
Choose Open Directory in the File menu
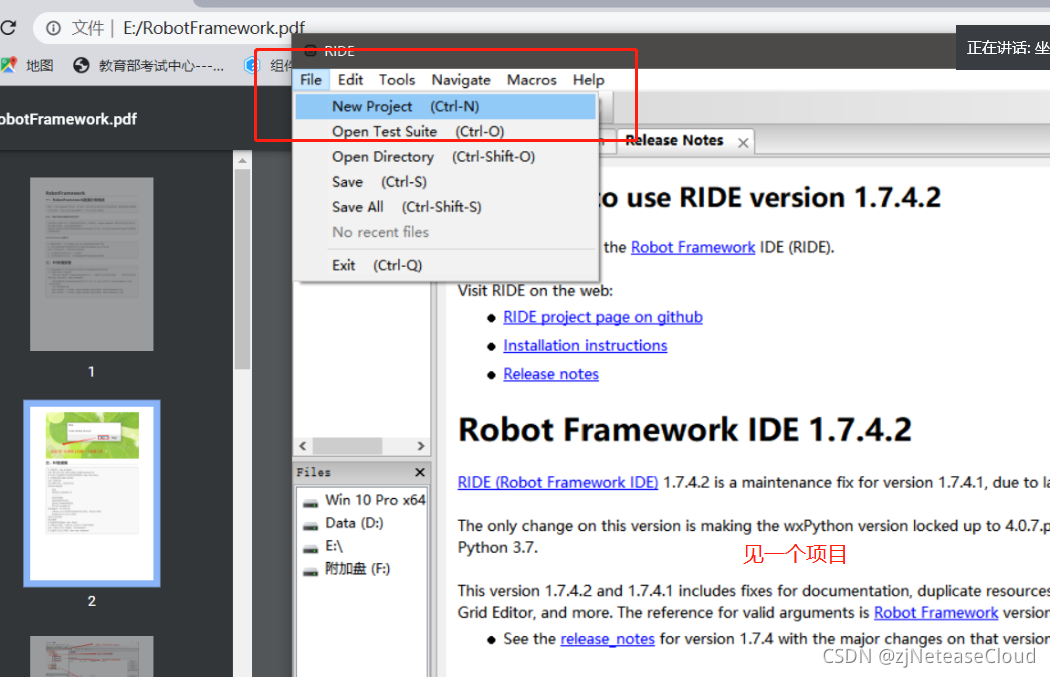[383, 156]
